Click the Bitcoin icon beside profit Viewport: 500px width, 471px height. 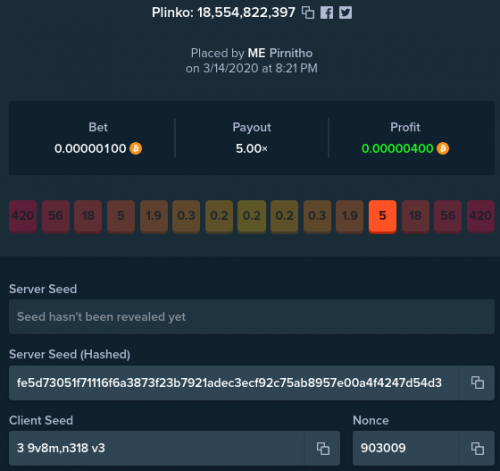[443, 148]
